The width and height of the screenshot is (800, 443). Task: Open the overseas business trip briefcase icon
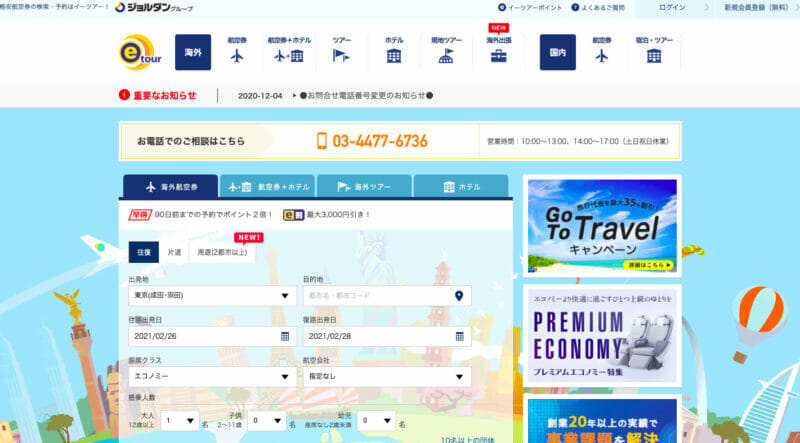coord(498,56)
